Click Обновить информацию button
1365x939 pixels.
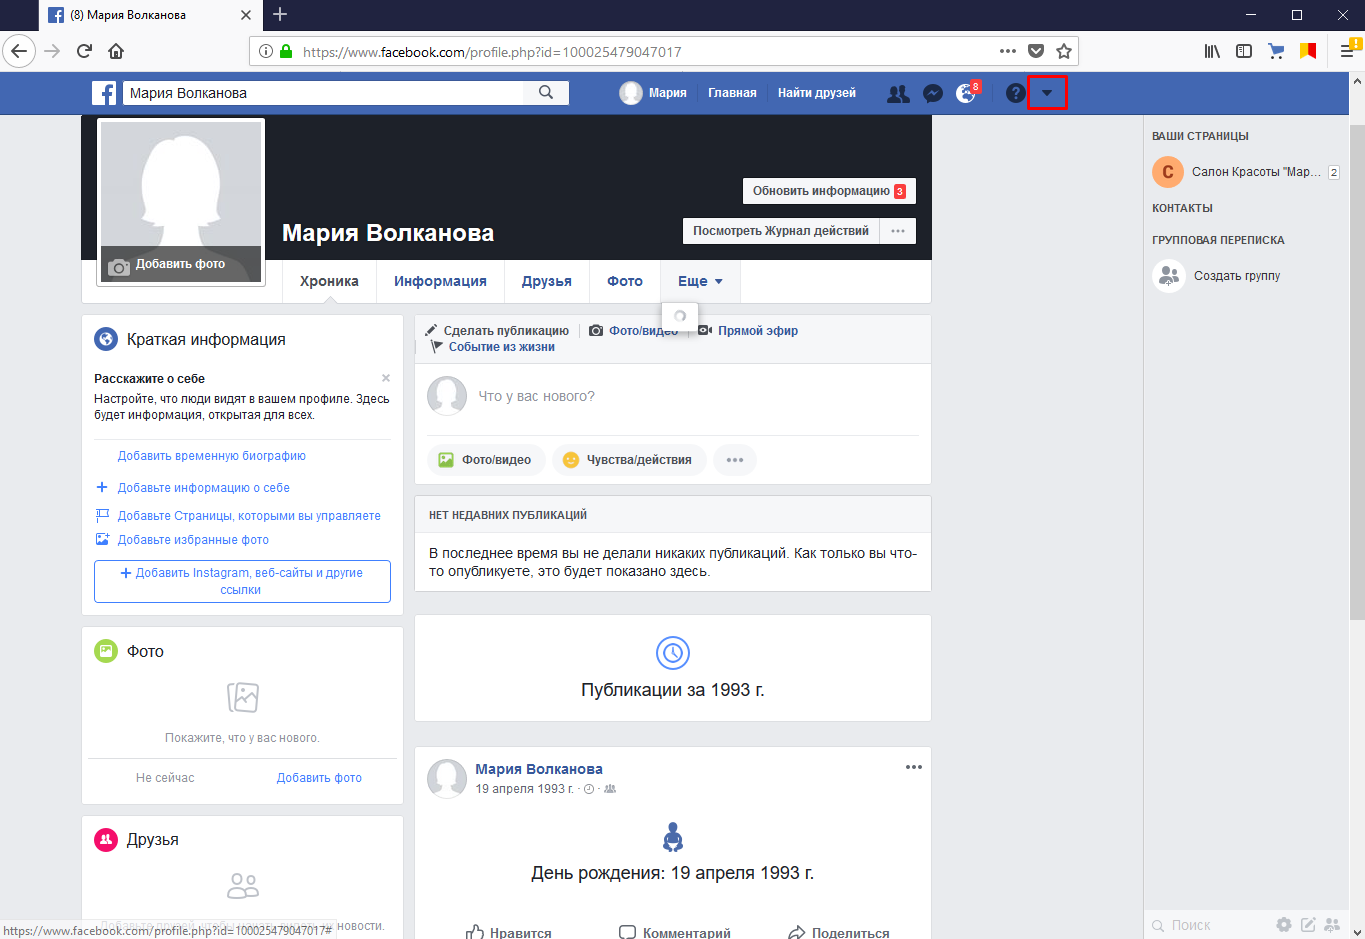click(x=829, y=191)
